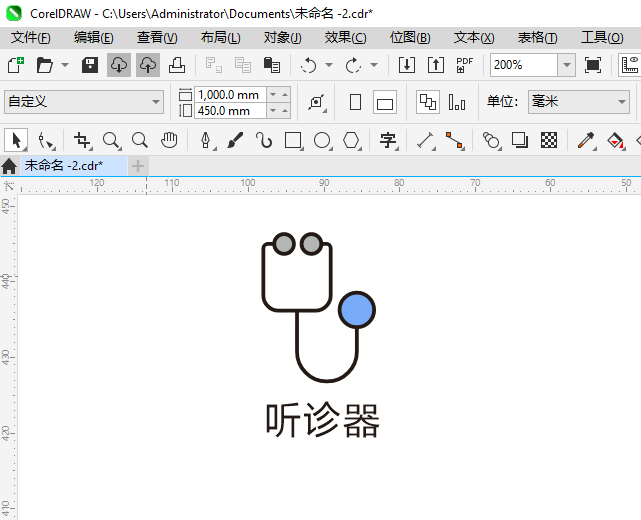Select the Transparency checkerboard tool
The width and height of the screenshot is (641, 520).
549,140
